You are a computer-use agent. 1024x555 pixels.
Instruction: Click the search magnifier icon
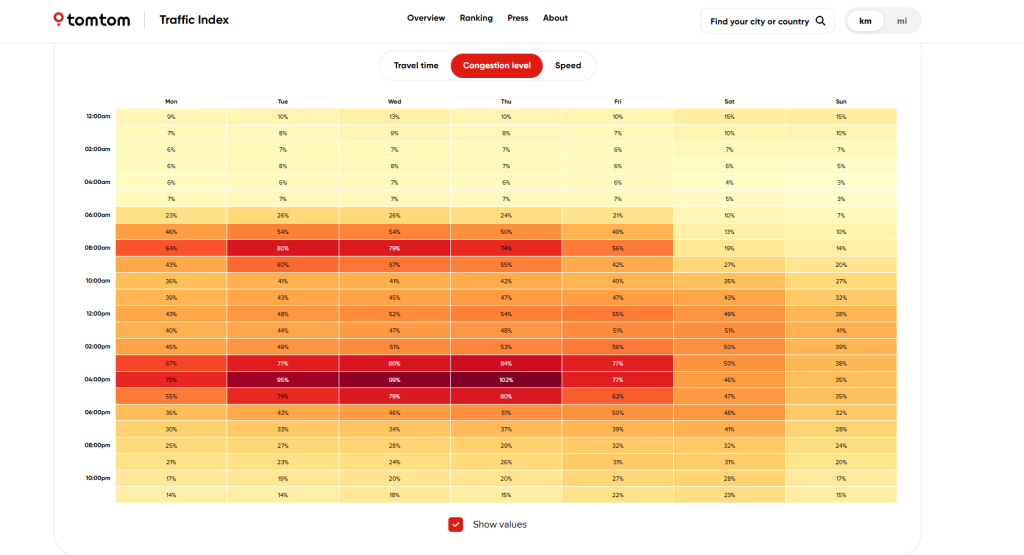(x=820, y=21)
